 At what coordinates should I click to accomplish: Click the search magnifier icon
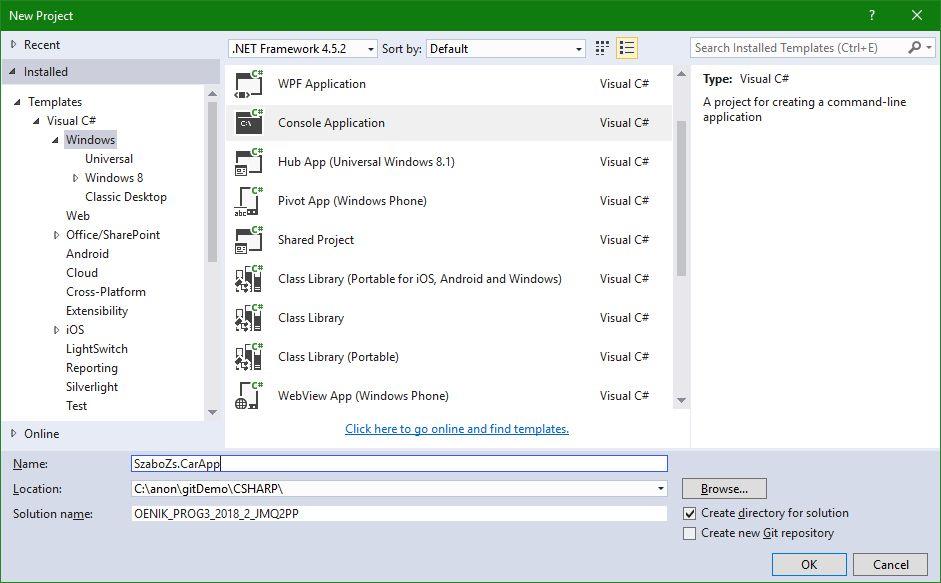pyautogui.click(x=914, y=47)
